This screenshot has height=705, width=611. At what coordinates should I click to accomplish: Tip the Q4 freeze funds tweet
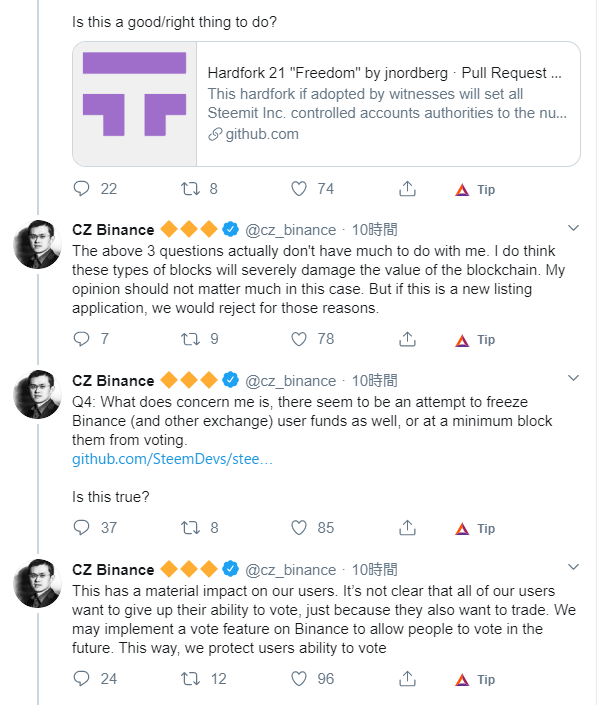(475, 528)
